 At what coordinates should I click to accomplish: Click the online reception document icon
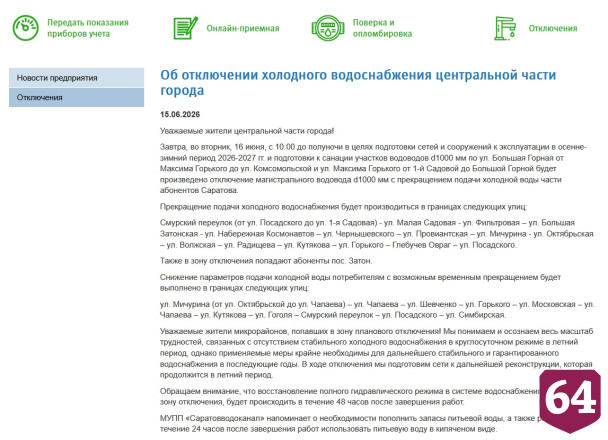[x=185, y=28]
